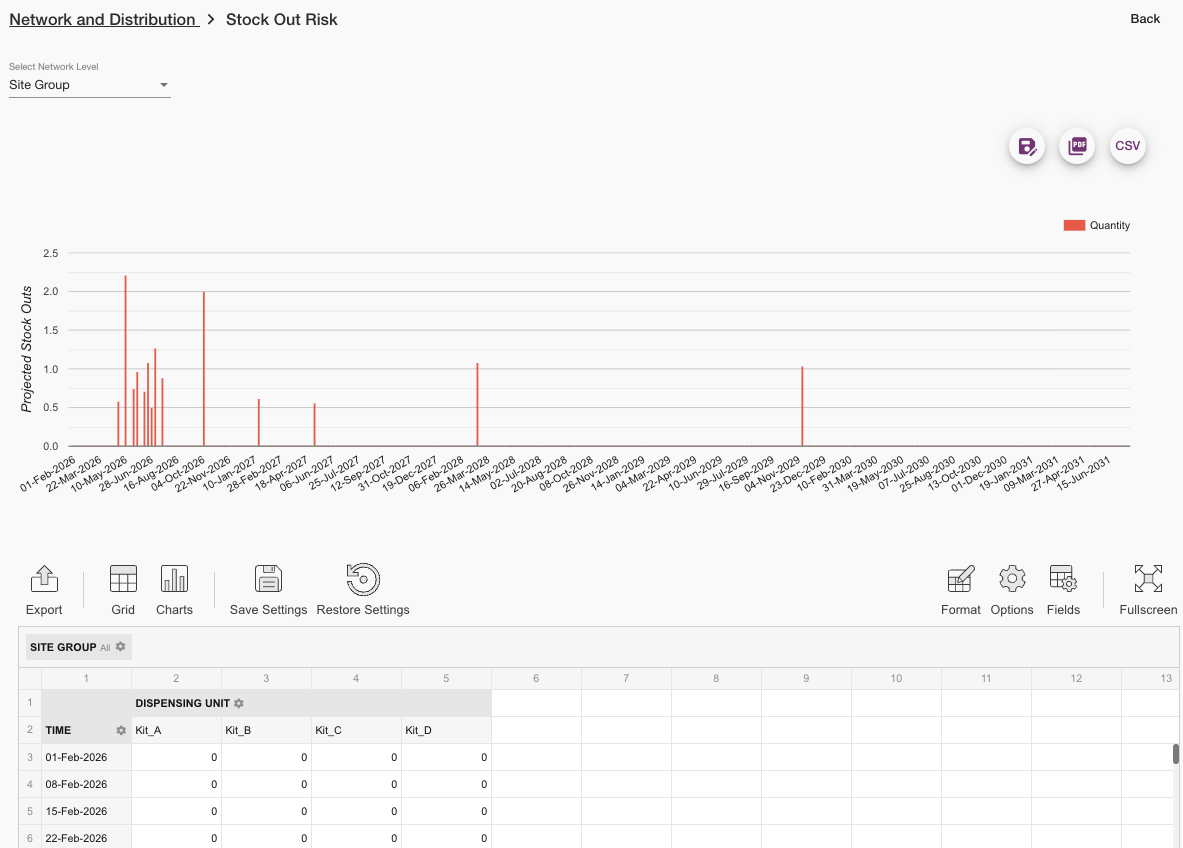Open the Time field settings gear
This screenshot has width=1183, height=848.
(121, 731)
